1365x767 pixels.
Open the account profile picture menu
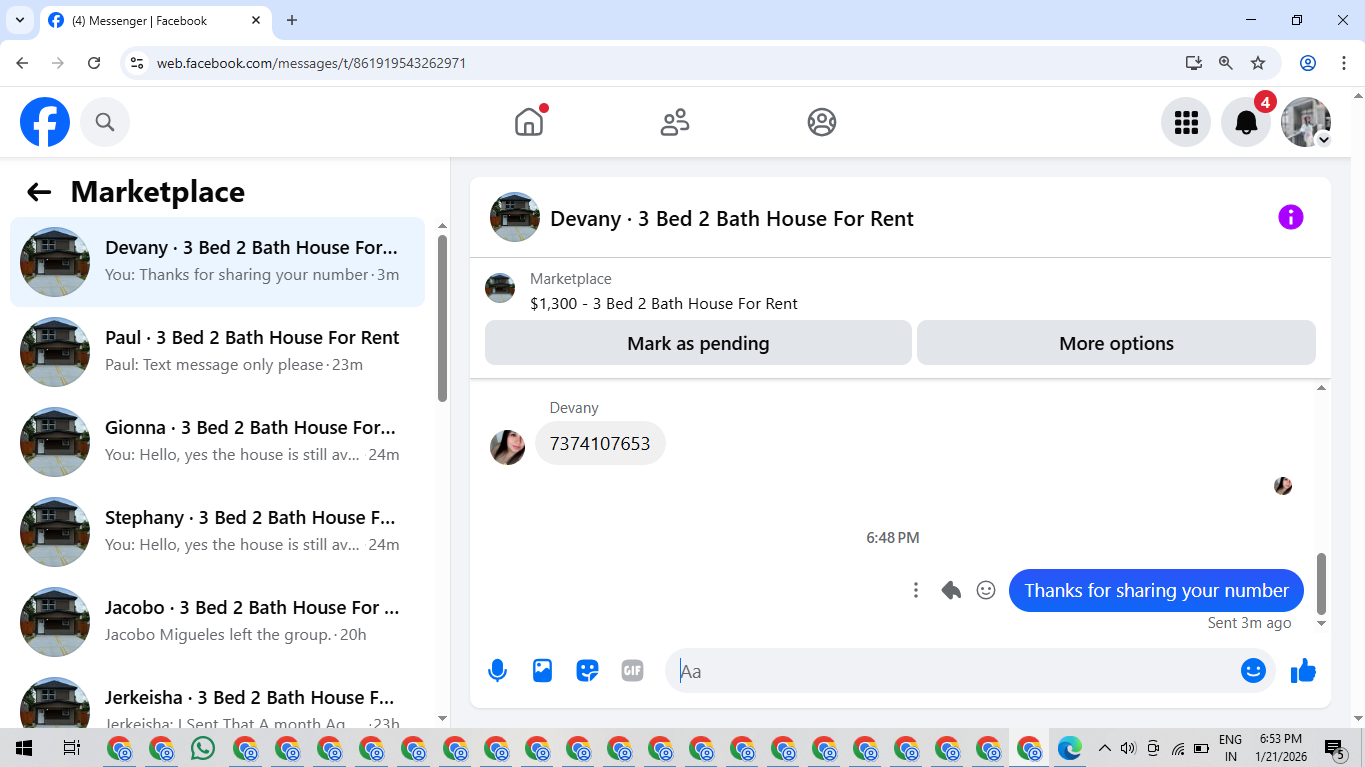(1306, 122)
